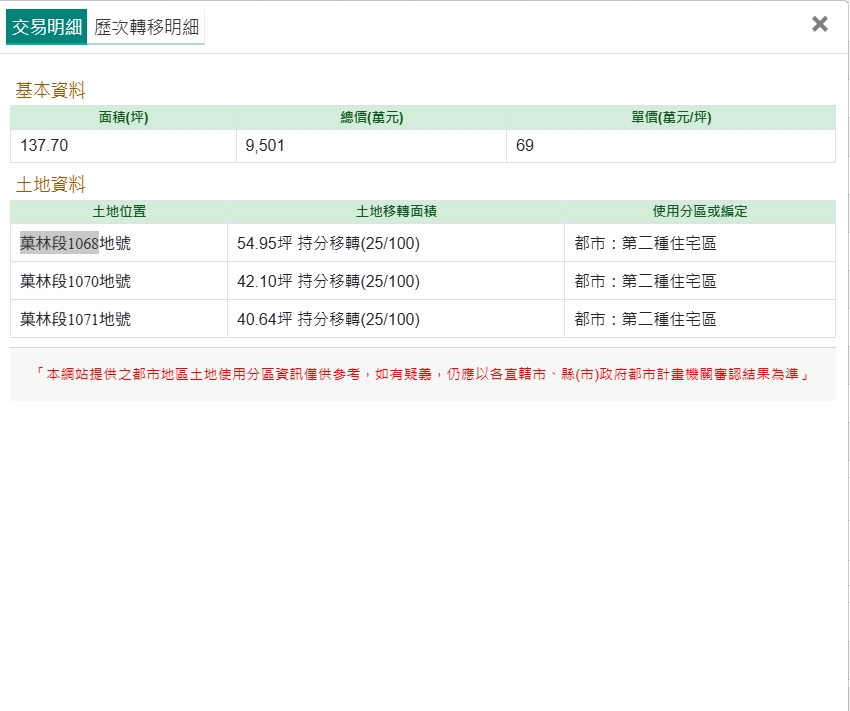This screenshot has height=711, width=850.
Task: Click the 面積(坪) column header
Action: click(123, 118)
